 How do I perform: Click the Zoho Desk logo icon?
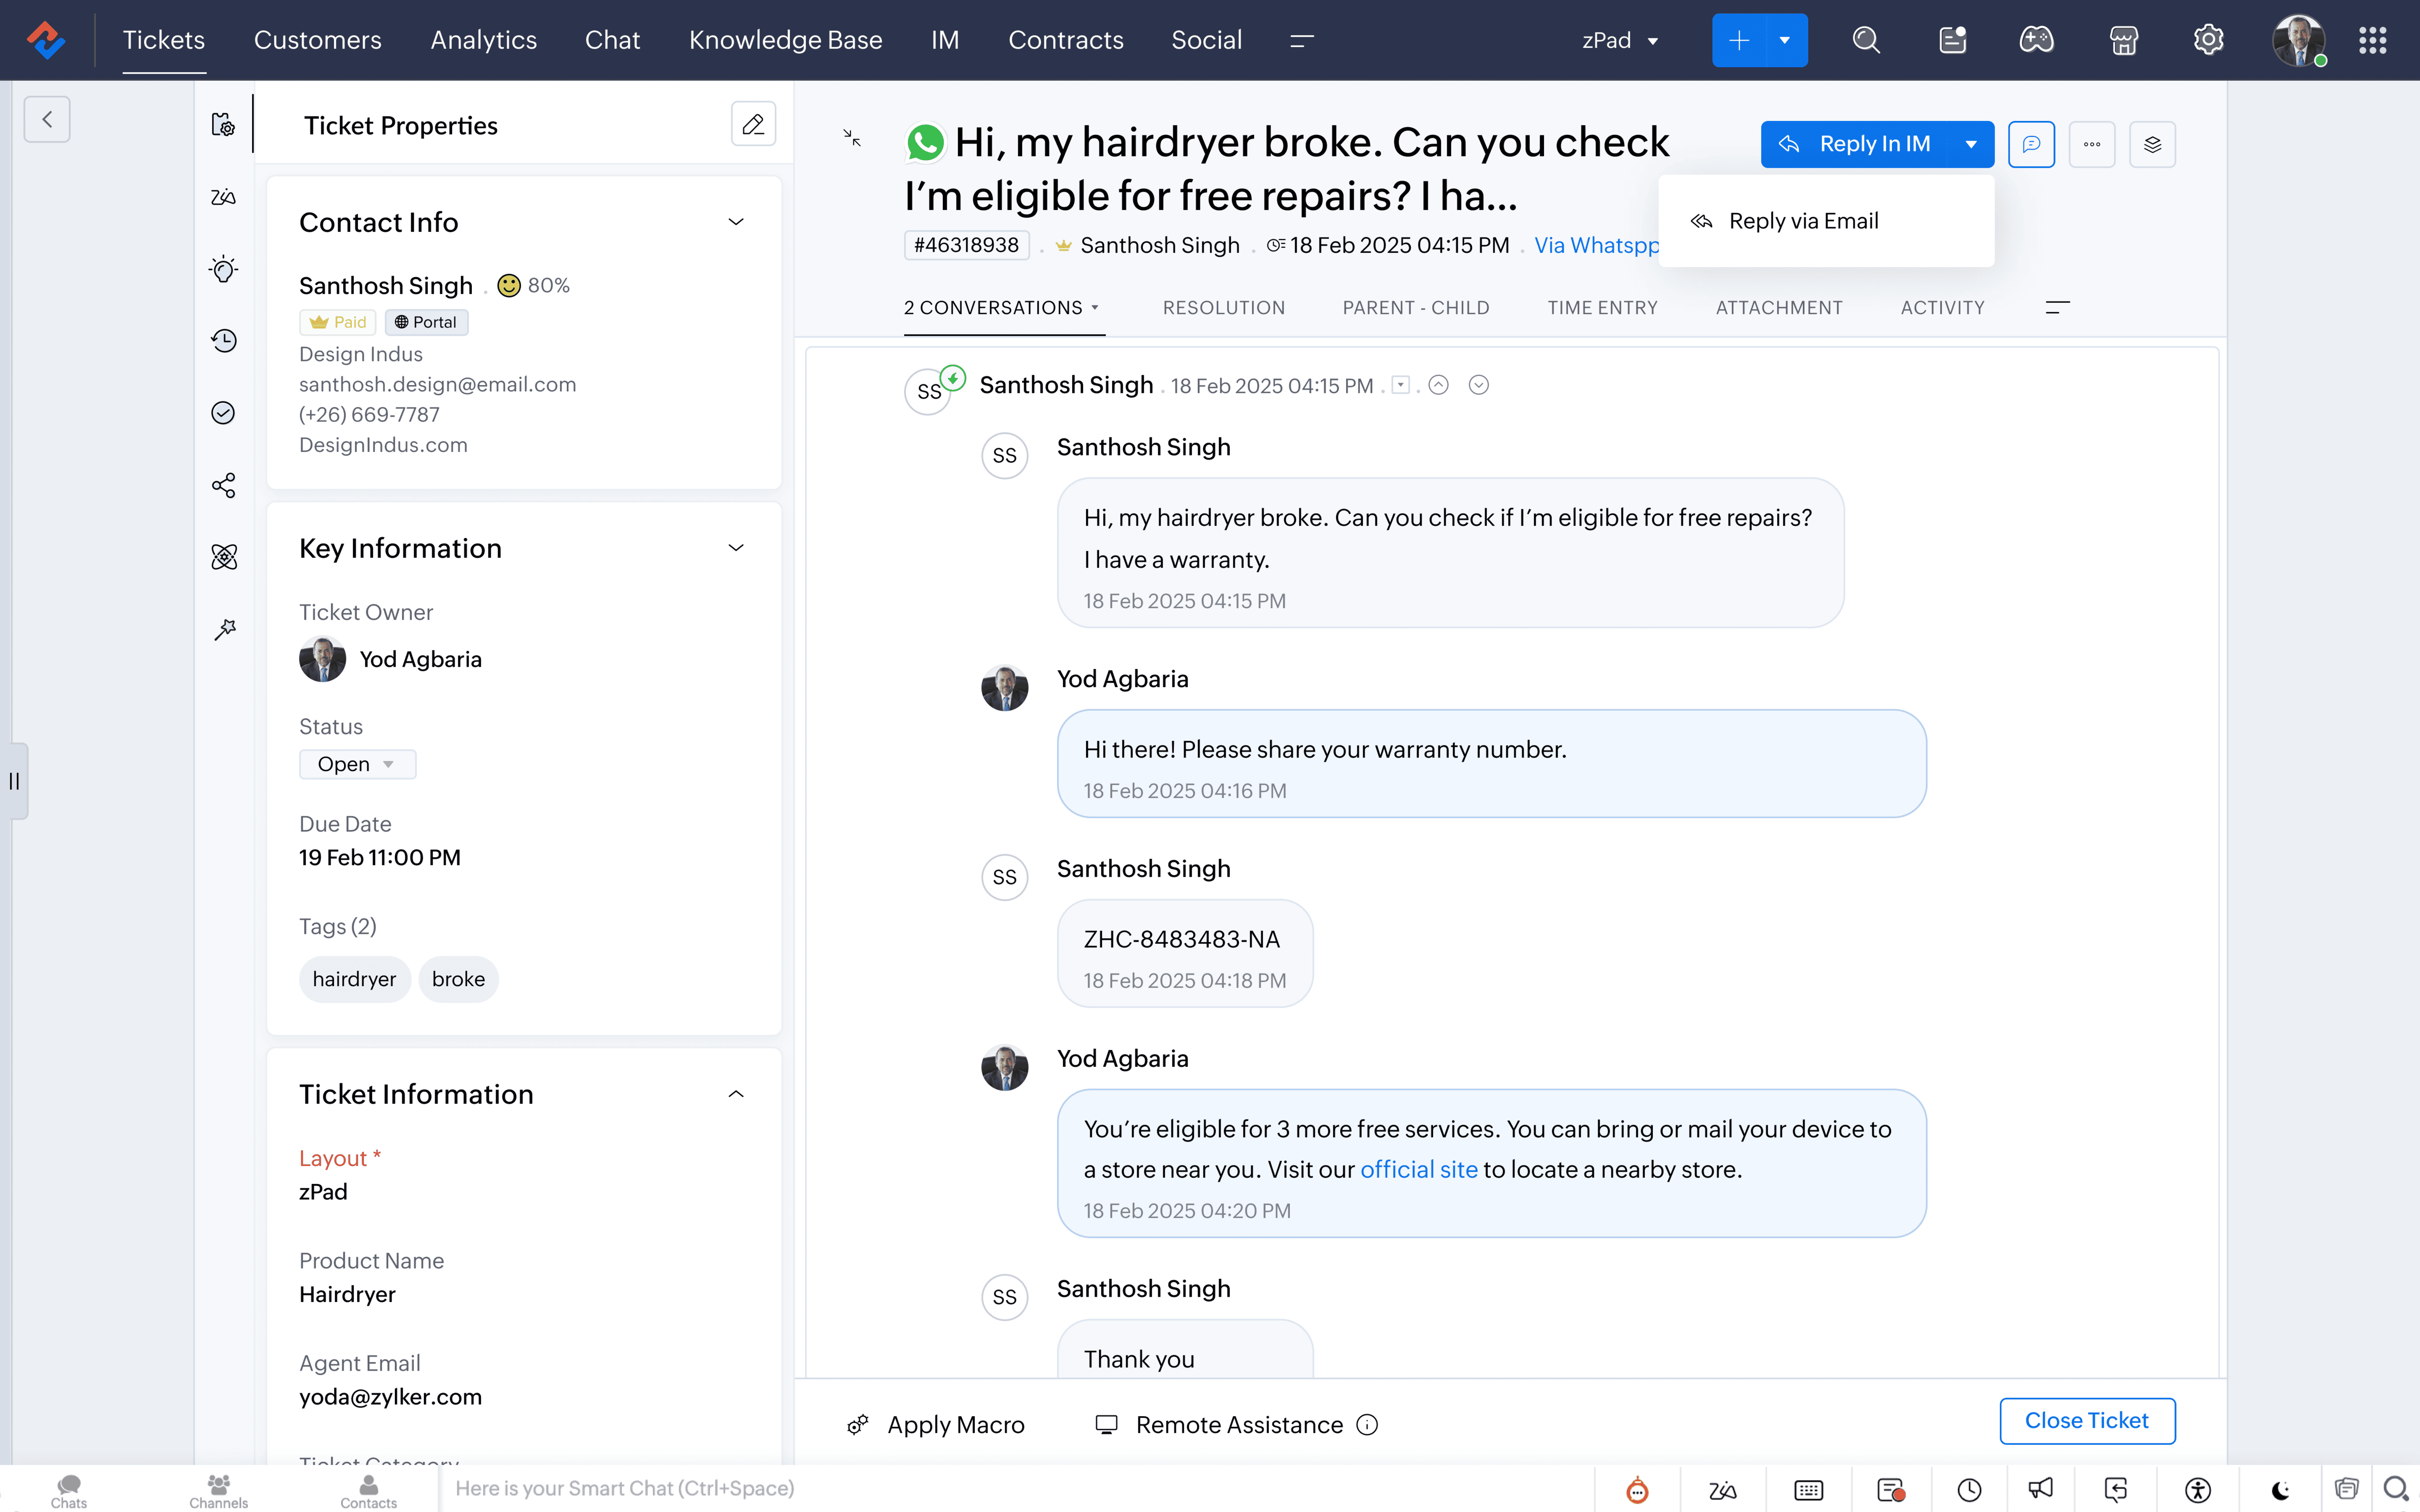(x=46, y=40)
